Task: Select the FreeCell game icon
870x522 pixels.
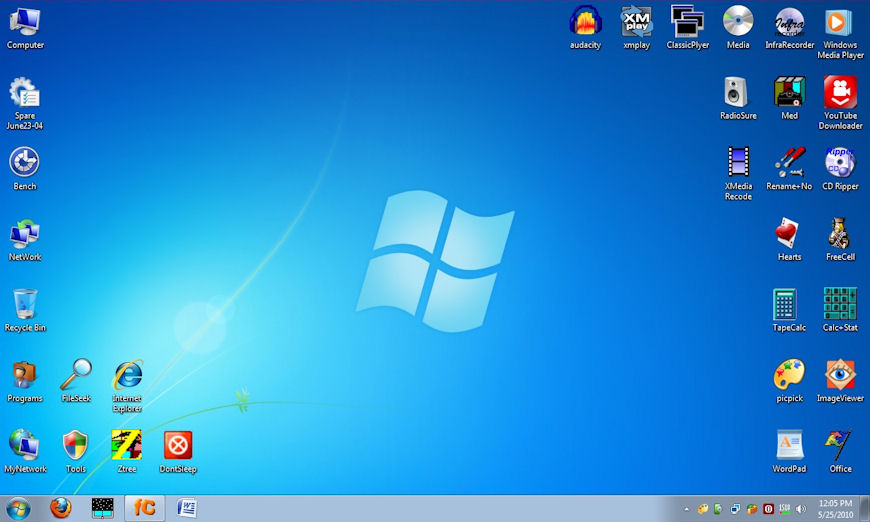Action: (x=841, y=240)
